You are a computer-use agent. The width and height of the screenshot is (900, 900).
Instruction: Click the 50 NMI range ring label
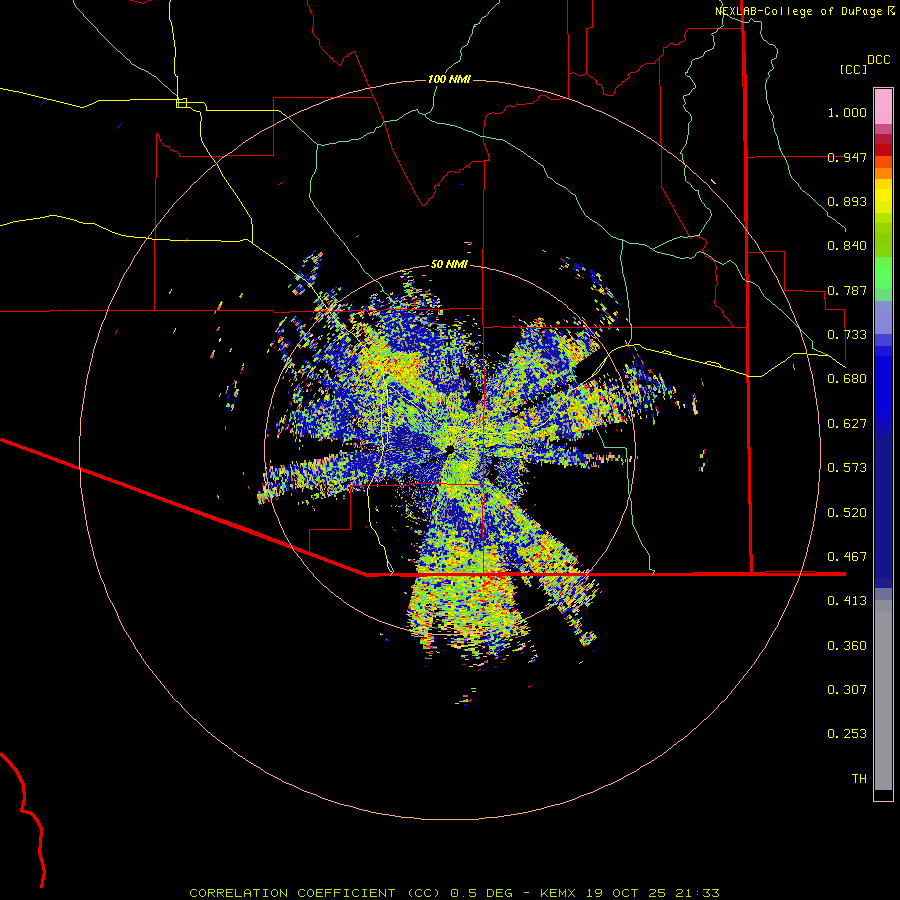449,265
